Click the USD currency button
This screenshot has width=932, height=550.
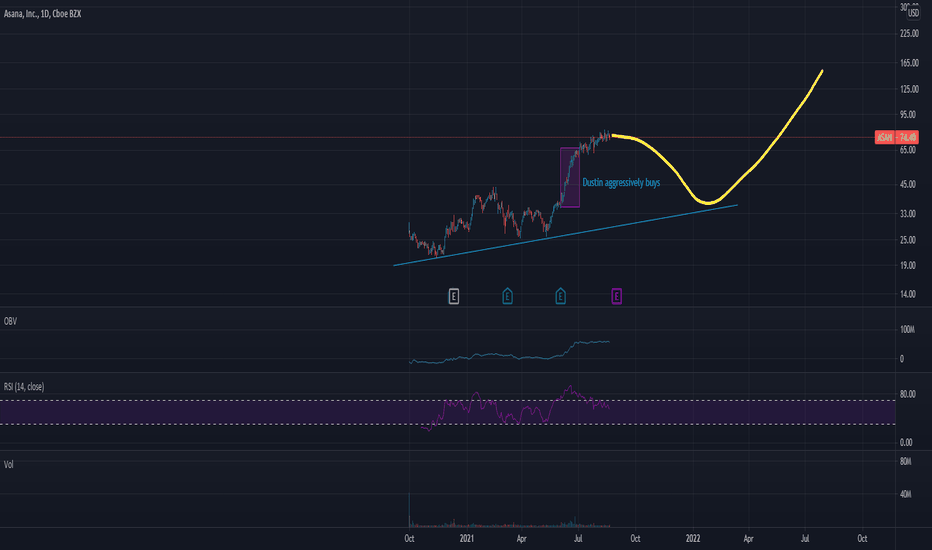point(914,13)
